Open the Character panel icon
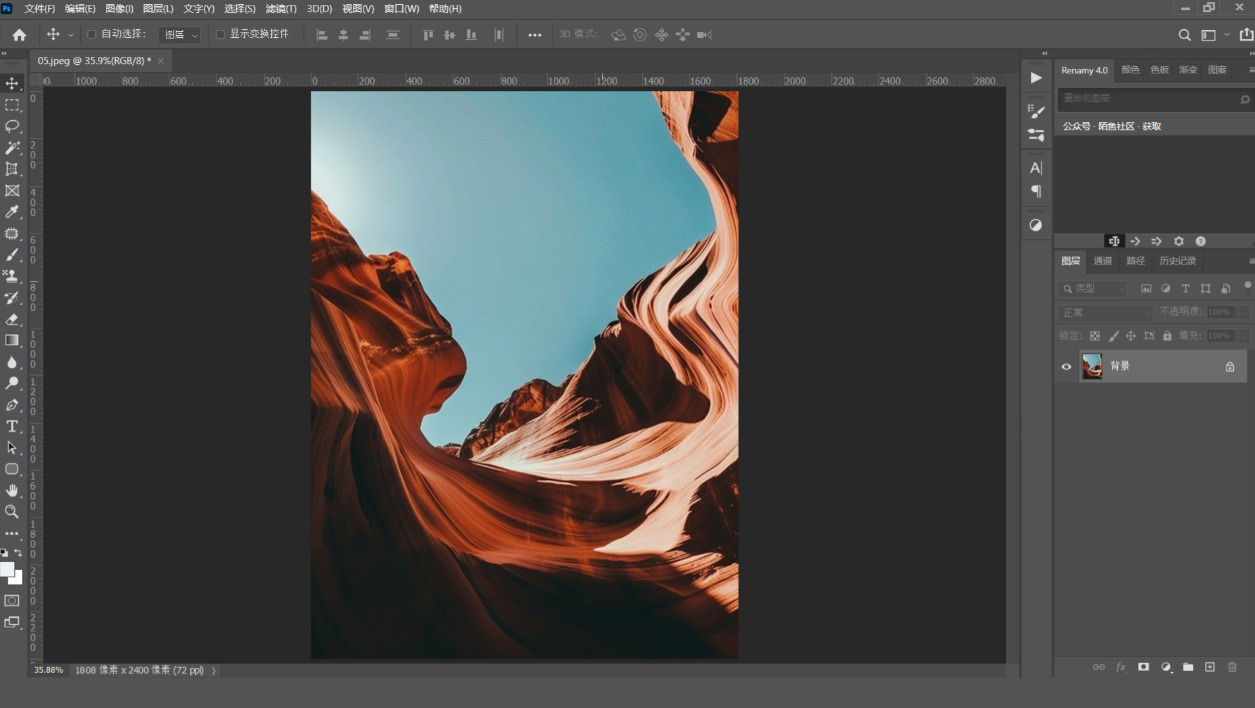This screenshot has height=708, width=1255. pos(1036,167)
